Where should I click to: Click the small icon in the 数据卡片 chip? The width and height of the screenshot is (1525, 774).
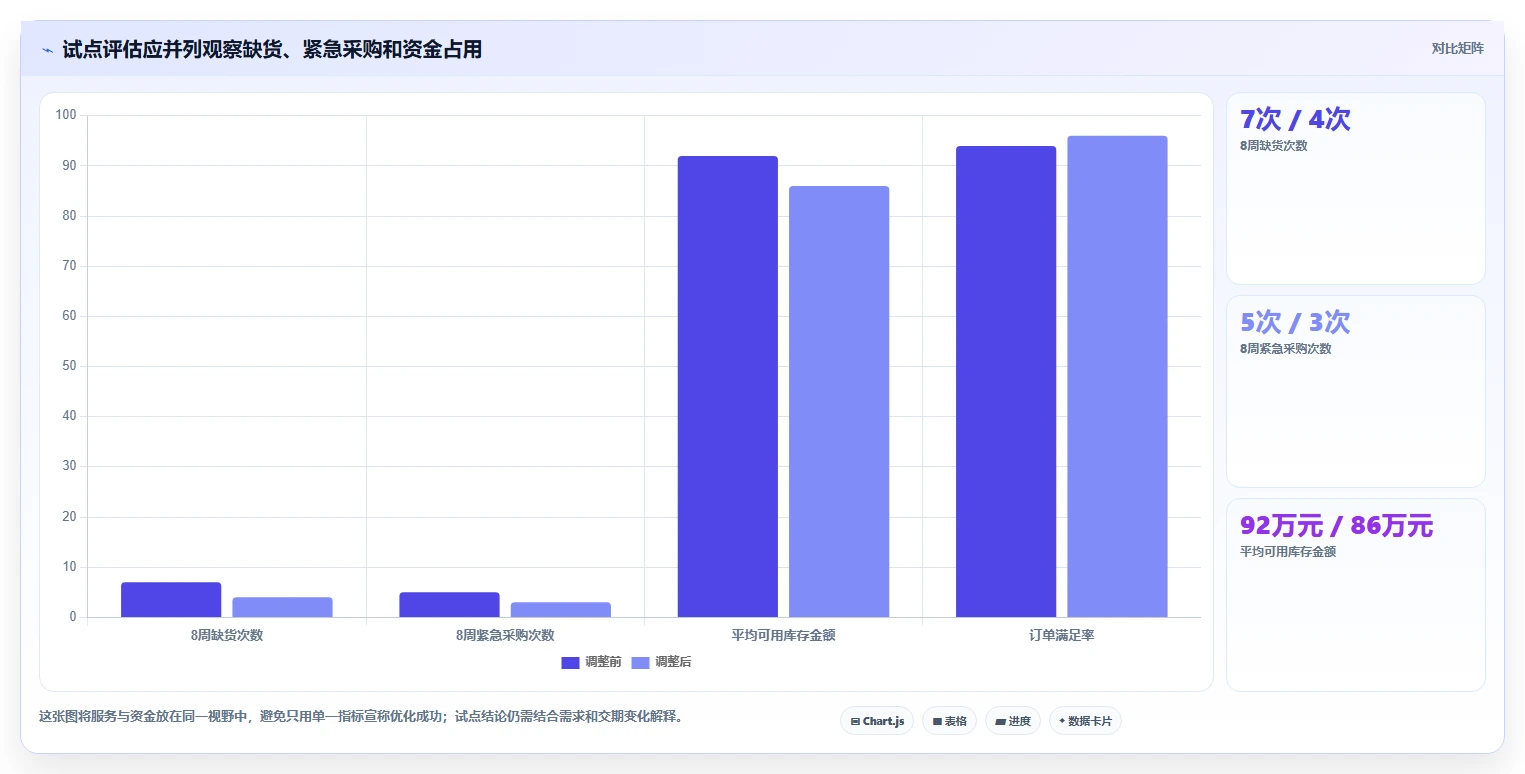(1062, 721)
